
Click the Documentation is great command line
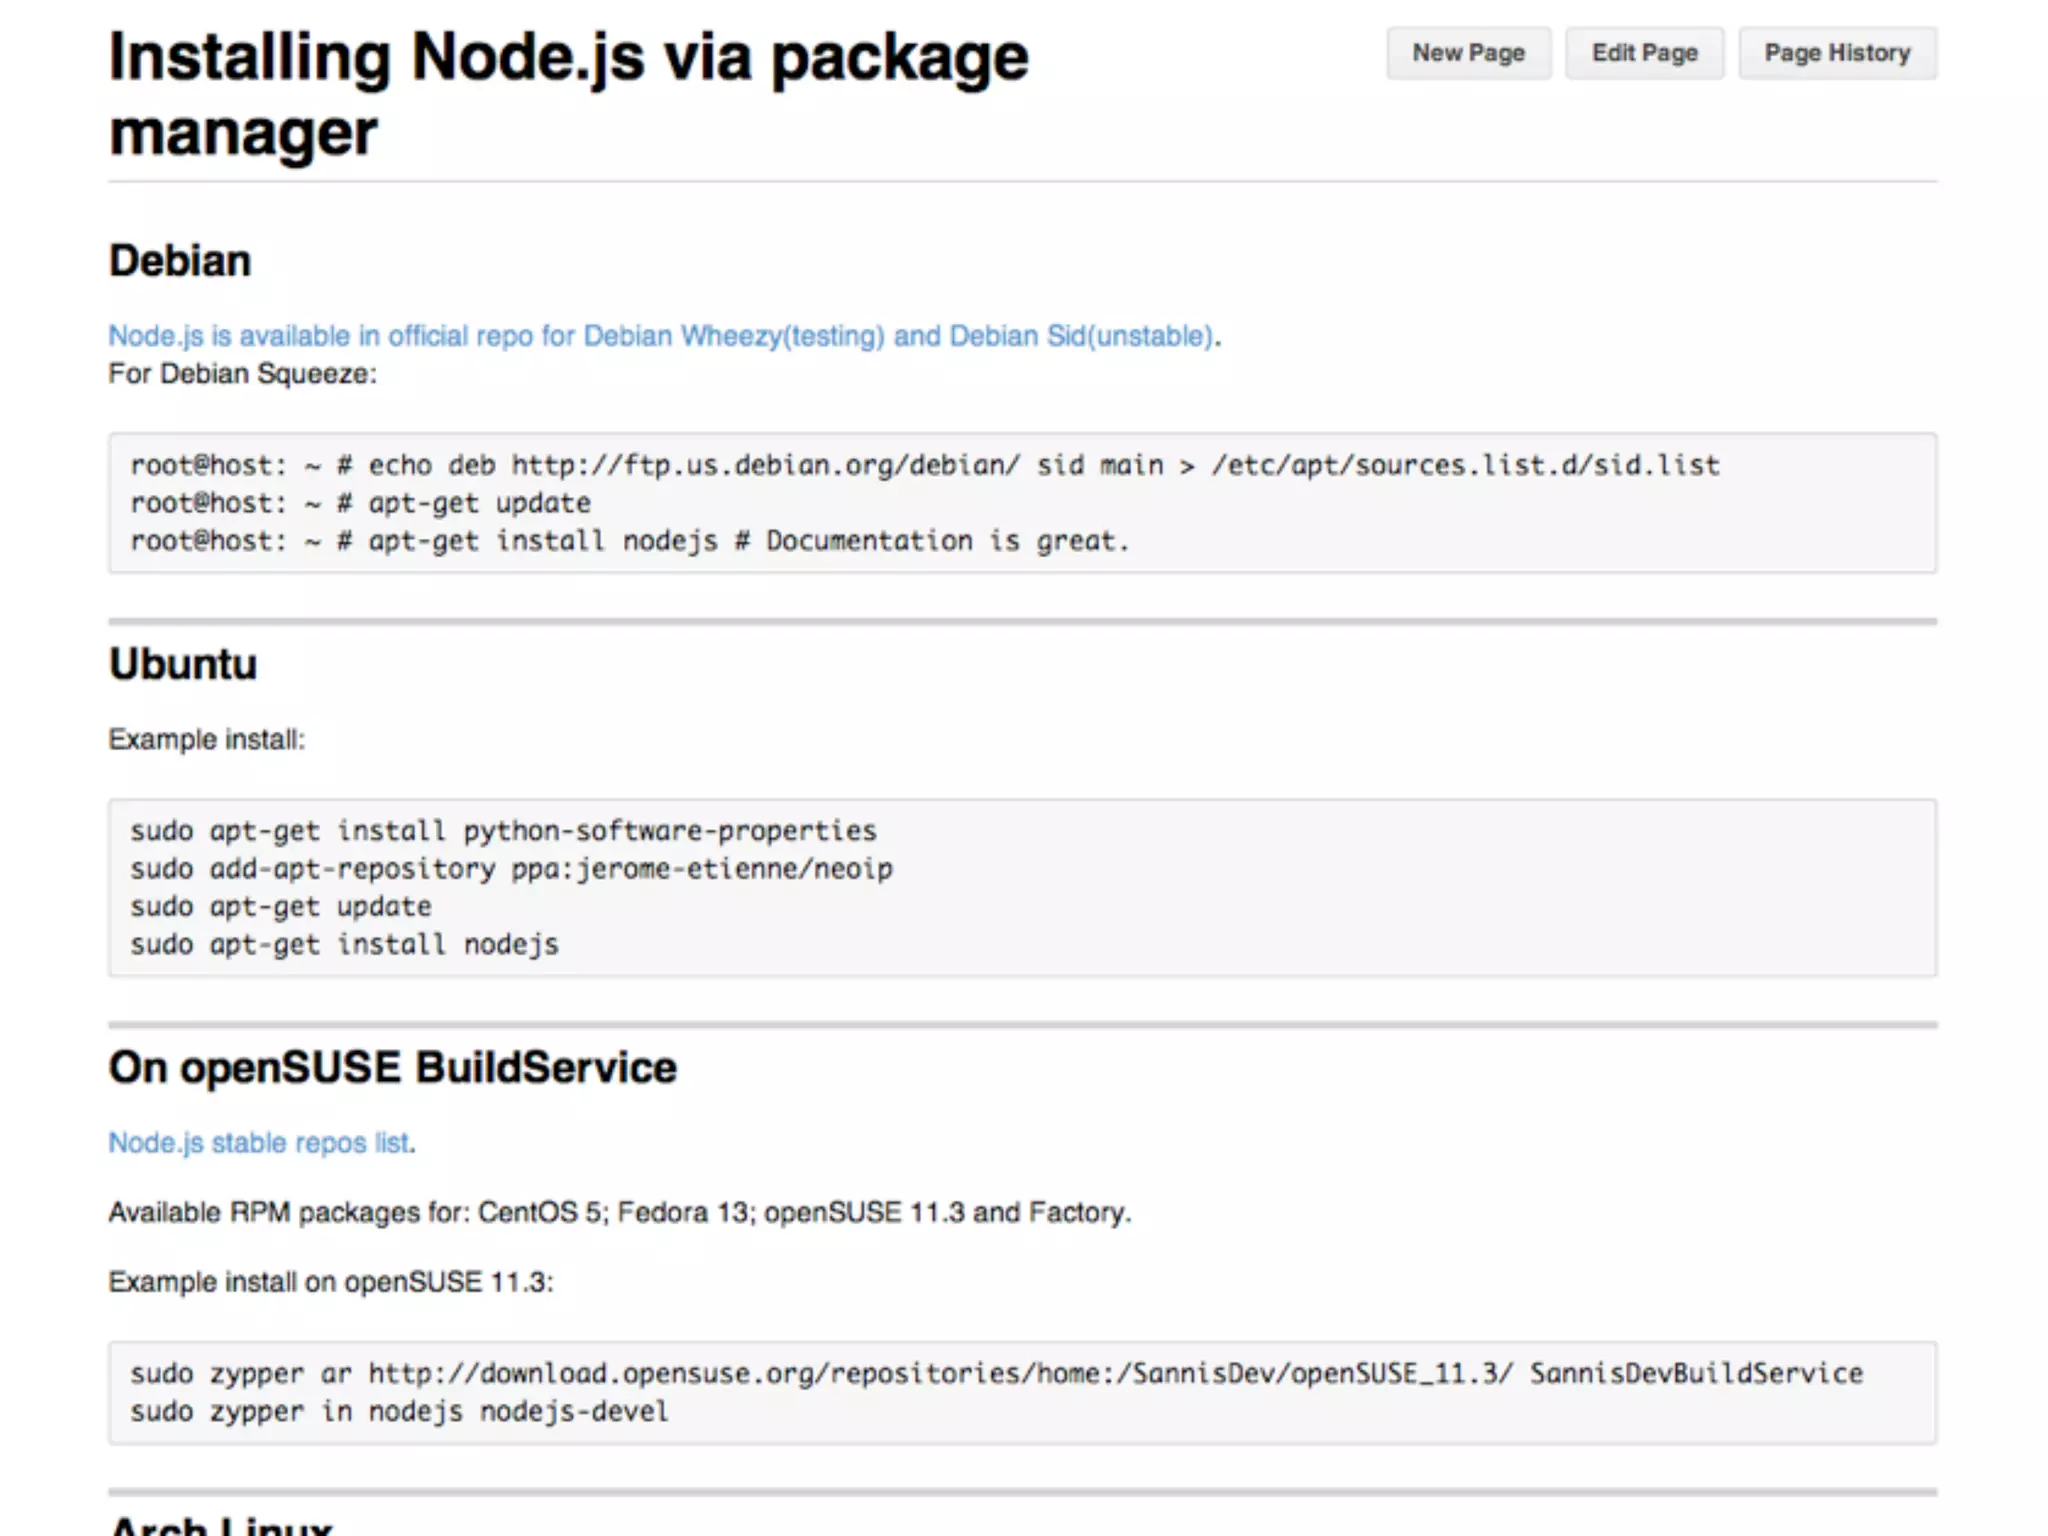click(x=630, y=541)
